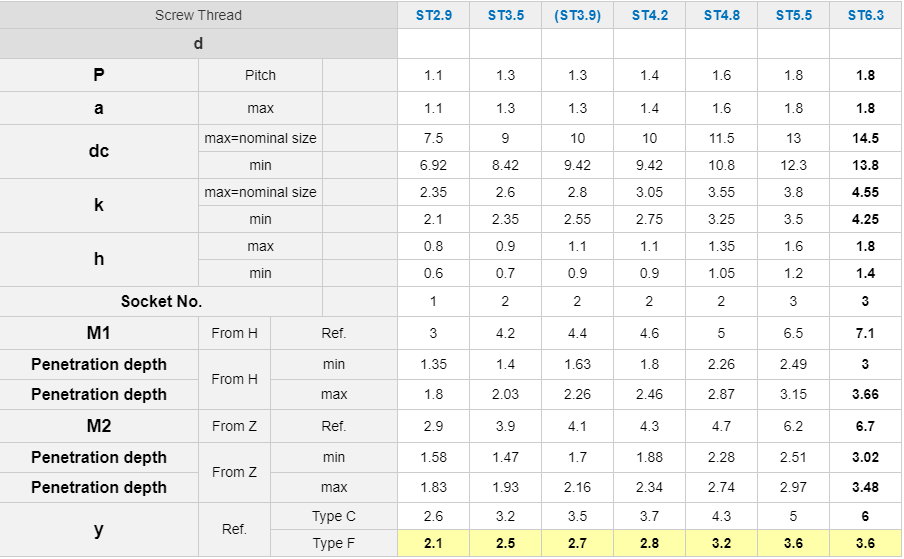Select the yellow highlighted 2.5 cell
This screenshot has width=904, height=559.
pos(505,543)
